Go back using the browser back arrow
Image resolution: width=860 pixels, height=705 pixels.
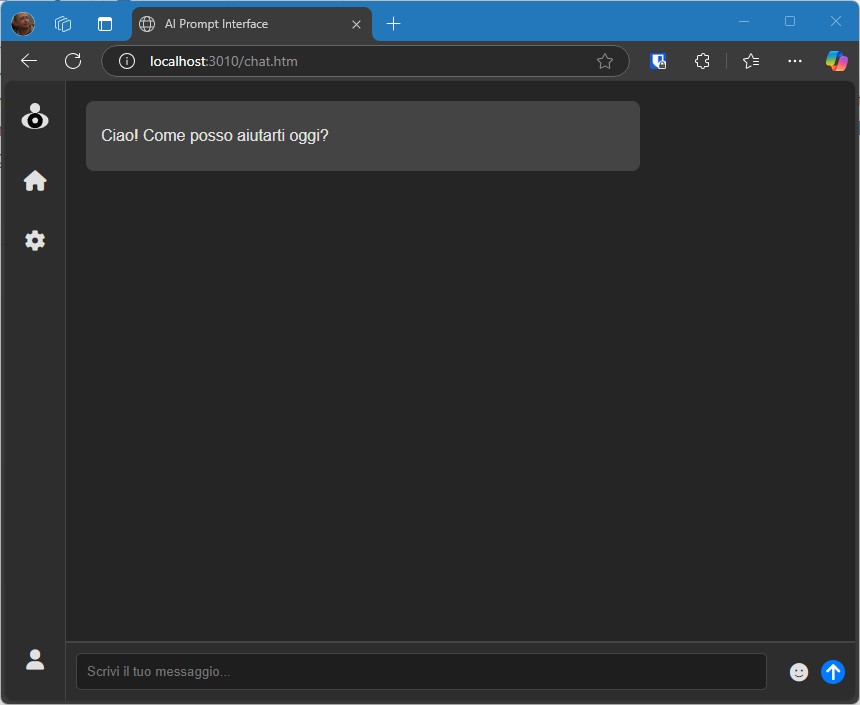point(29,61)
